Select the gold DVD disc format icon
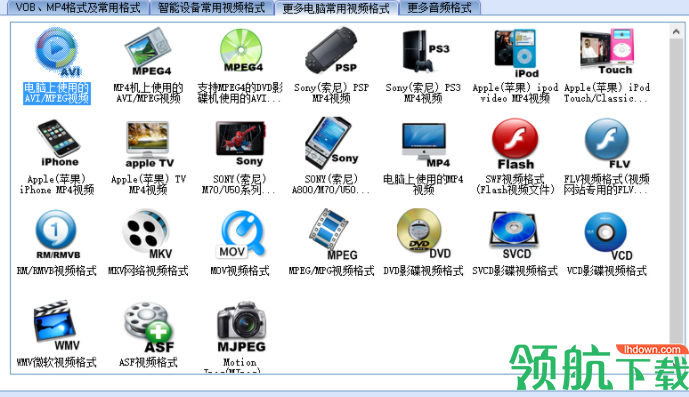Viewport: 689px width, 397px height. [424, 234]
